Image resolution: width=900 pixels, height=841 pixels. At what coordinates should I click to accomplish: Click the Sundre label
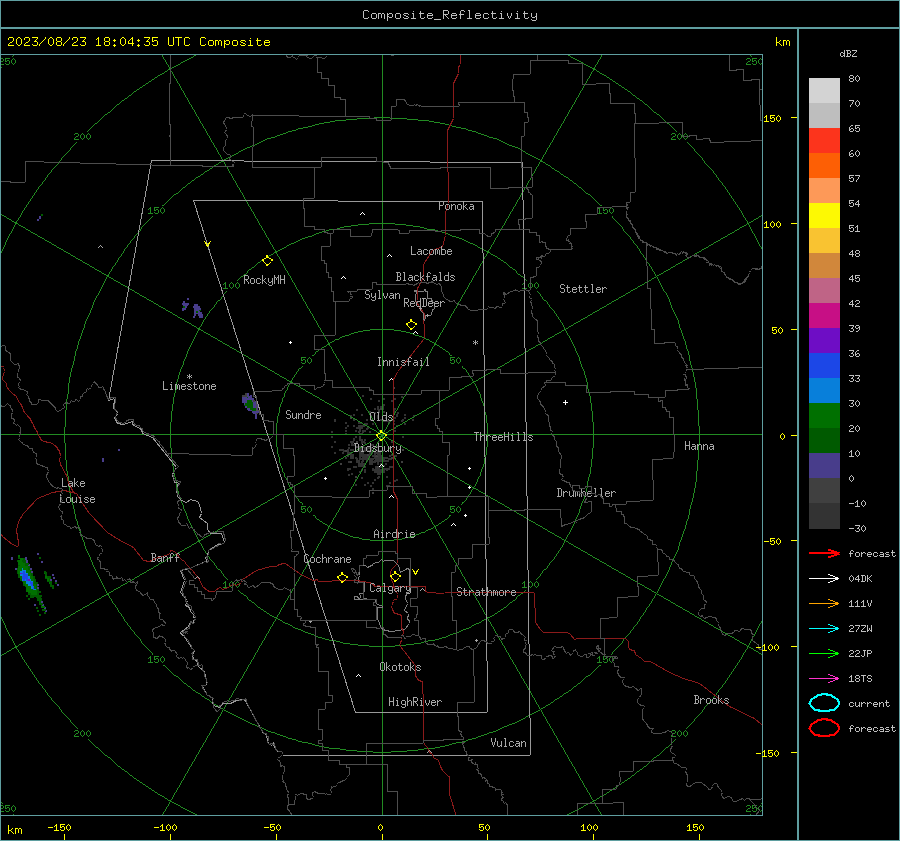[303, 414]
